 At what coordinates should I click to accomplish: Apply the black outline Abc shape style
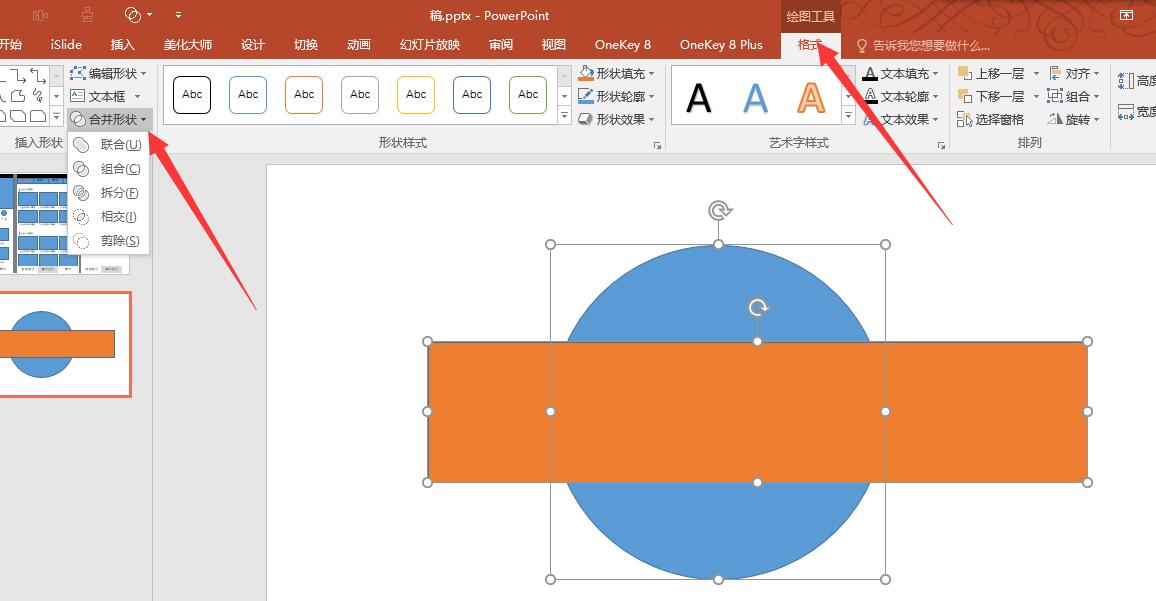[x=192, y=95]
